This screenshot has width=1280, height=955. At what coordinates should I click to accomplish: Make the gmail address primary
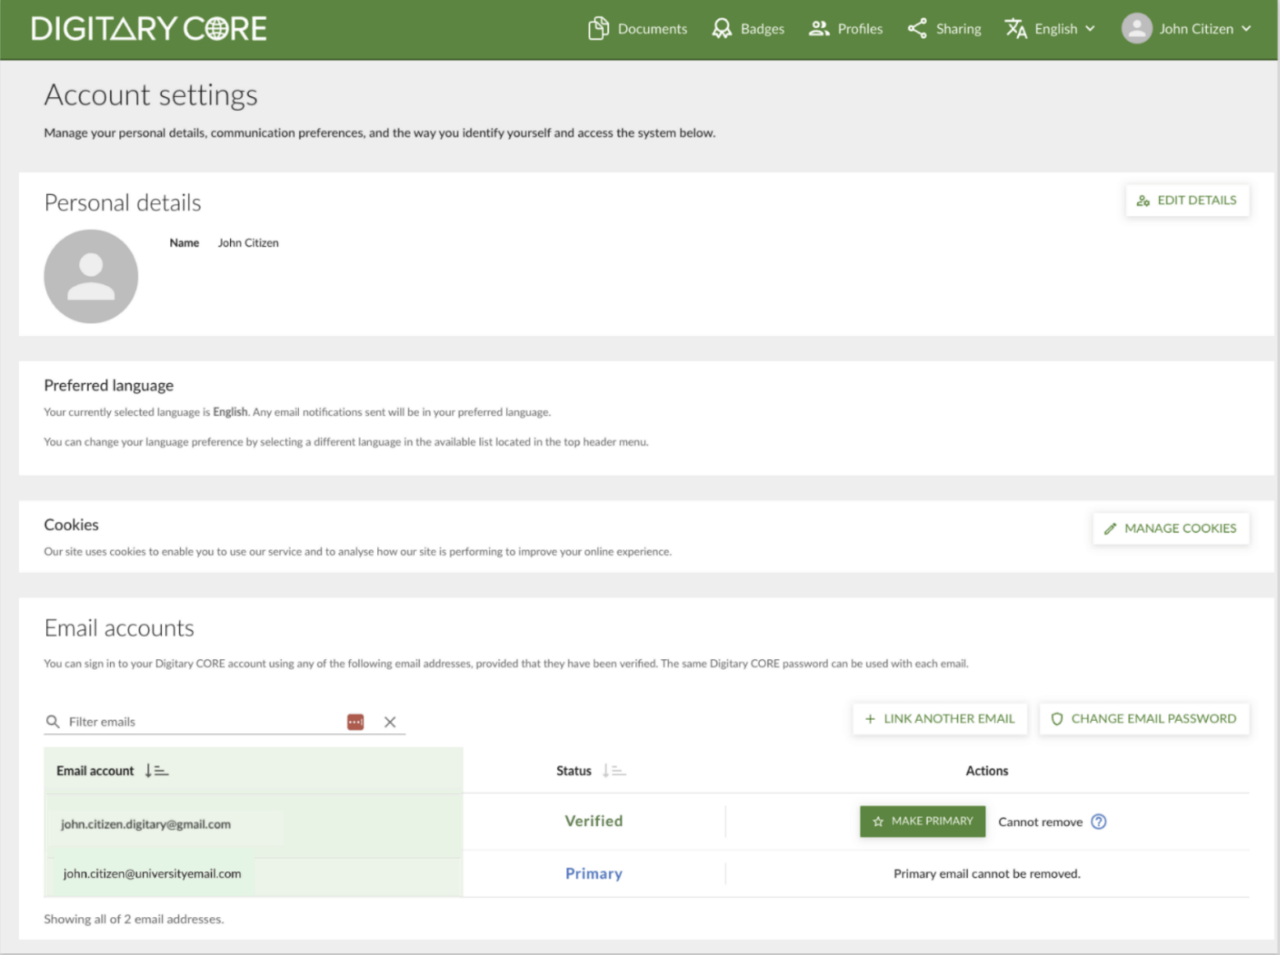[x=922, y=822]
